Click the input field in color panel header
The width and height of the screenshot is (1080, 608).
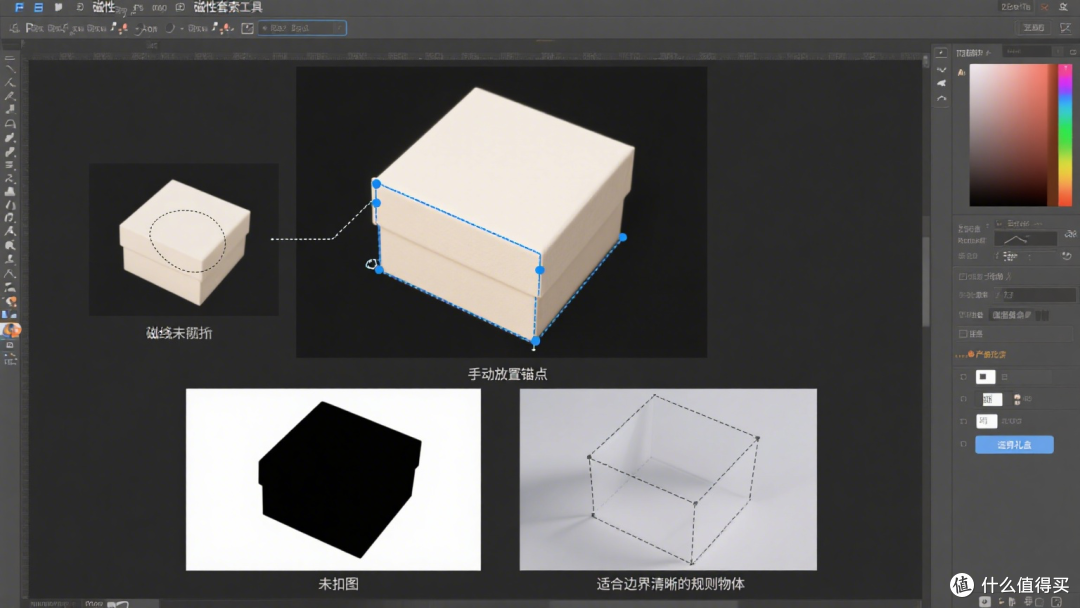click(1027, 52)
